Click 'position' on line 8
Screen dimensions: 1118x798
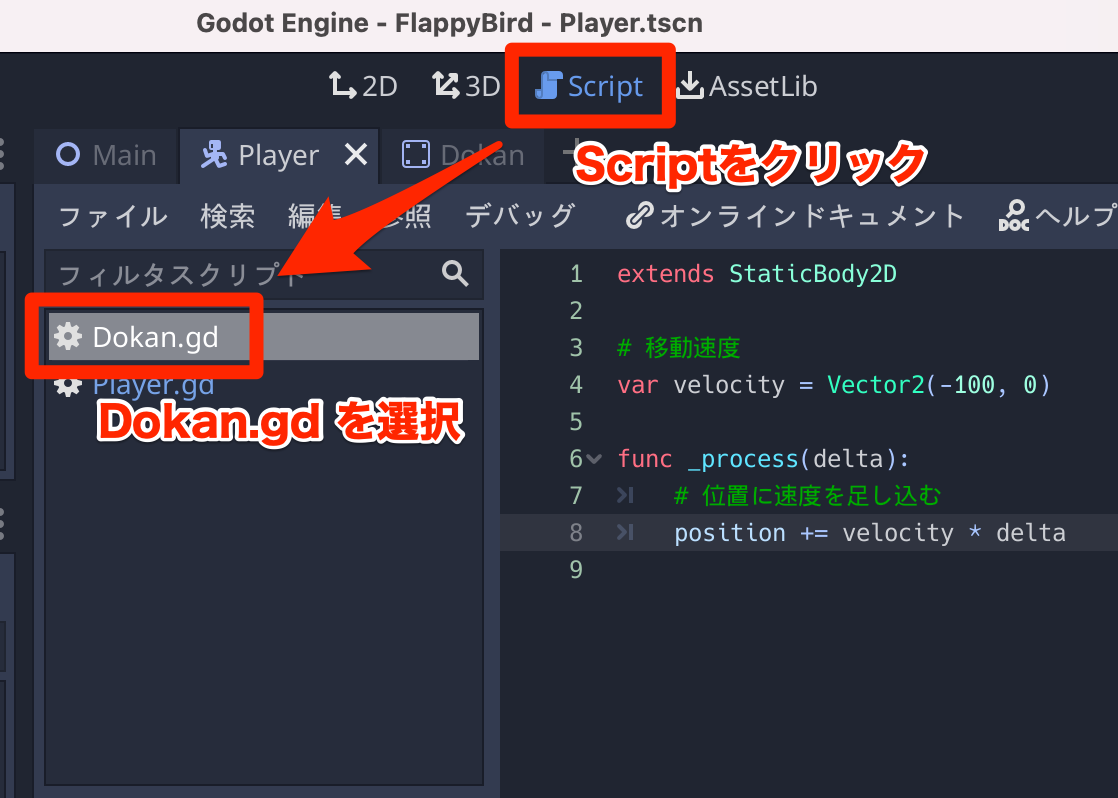coord(729,533)
